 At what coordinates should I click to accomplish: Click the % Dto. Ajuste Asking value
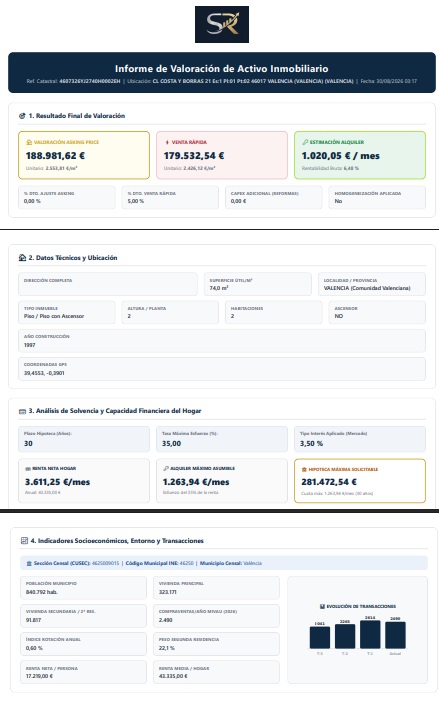32,201
